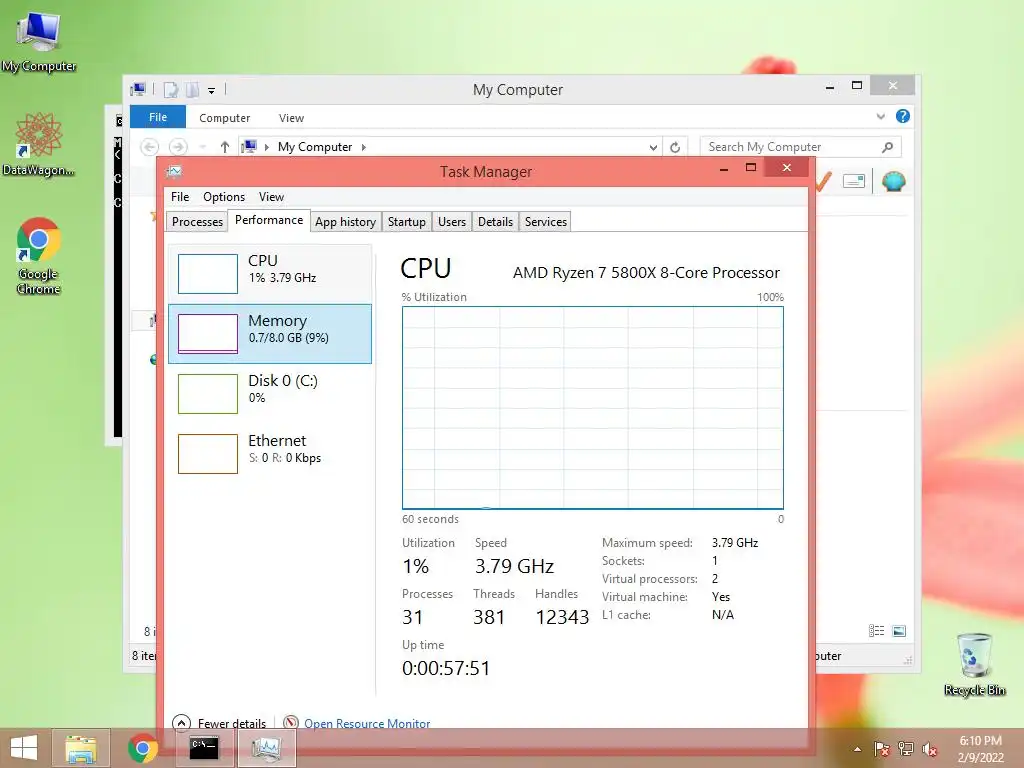The height and width of the screenshot is (768, 1024).
Task: Click the Up arrow in My Computer
Action: [225, 147]
